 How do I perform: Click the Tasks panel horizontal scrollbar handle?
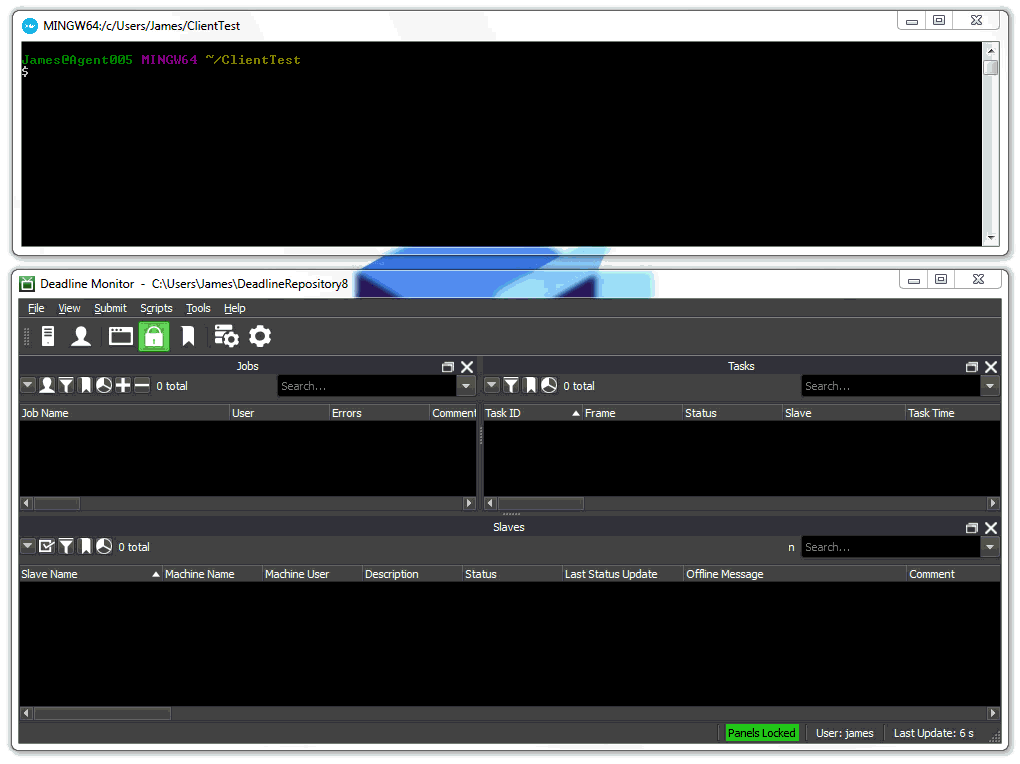(x=541, y=503)
